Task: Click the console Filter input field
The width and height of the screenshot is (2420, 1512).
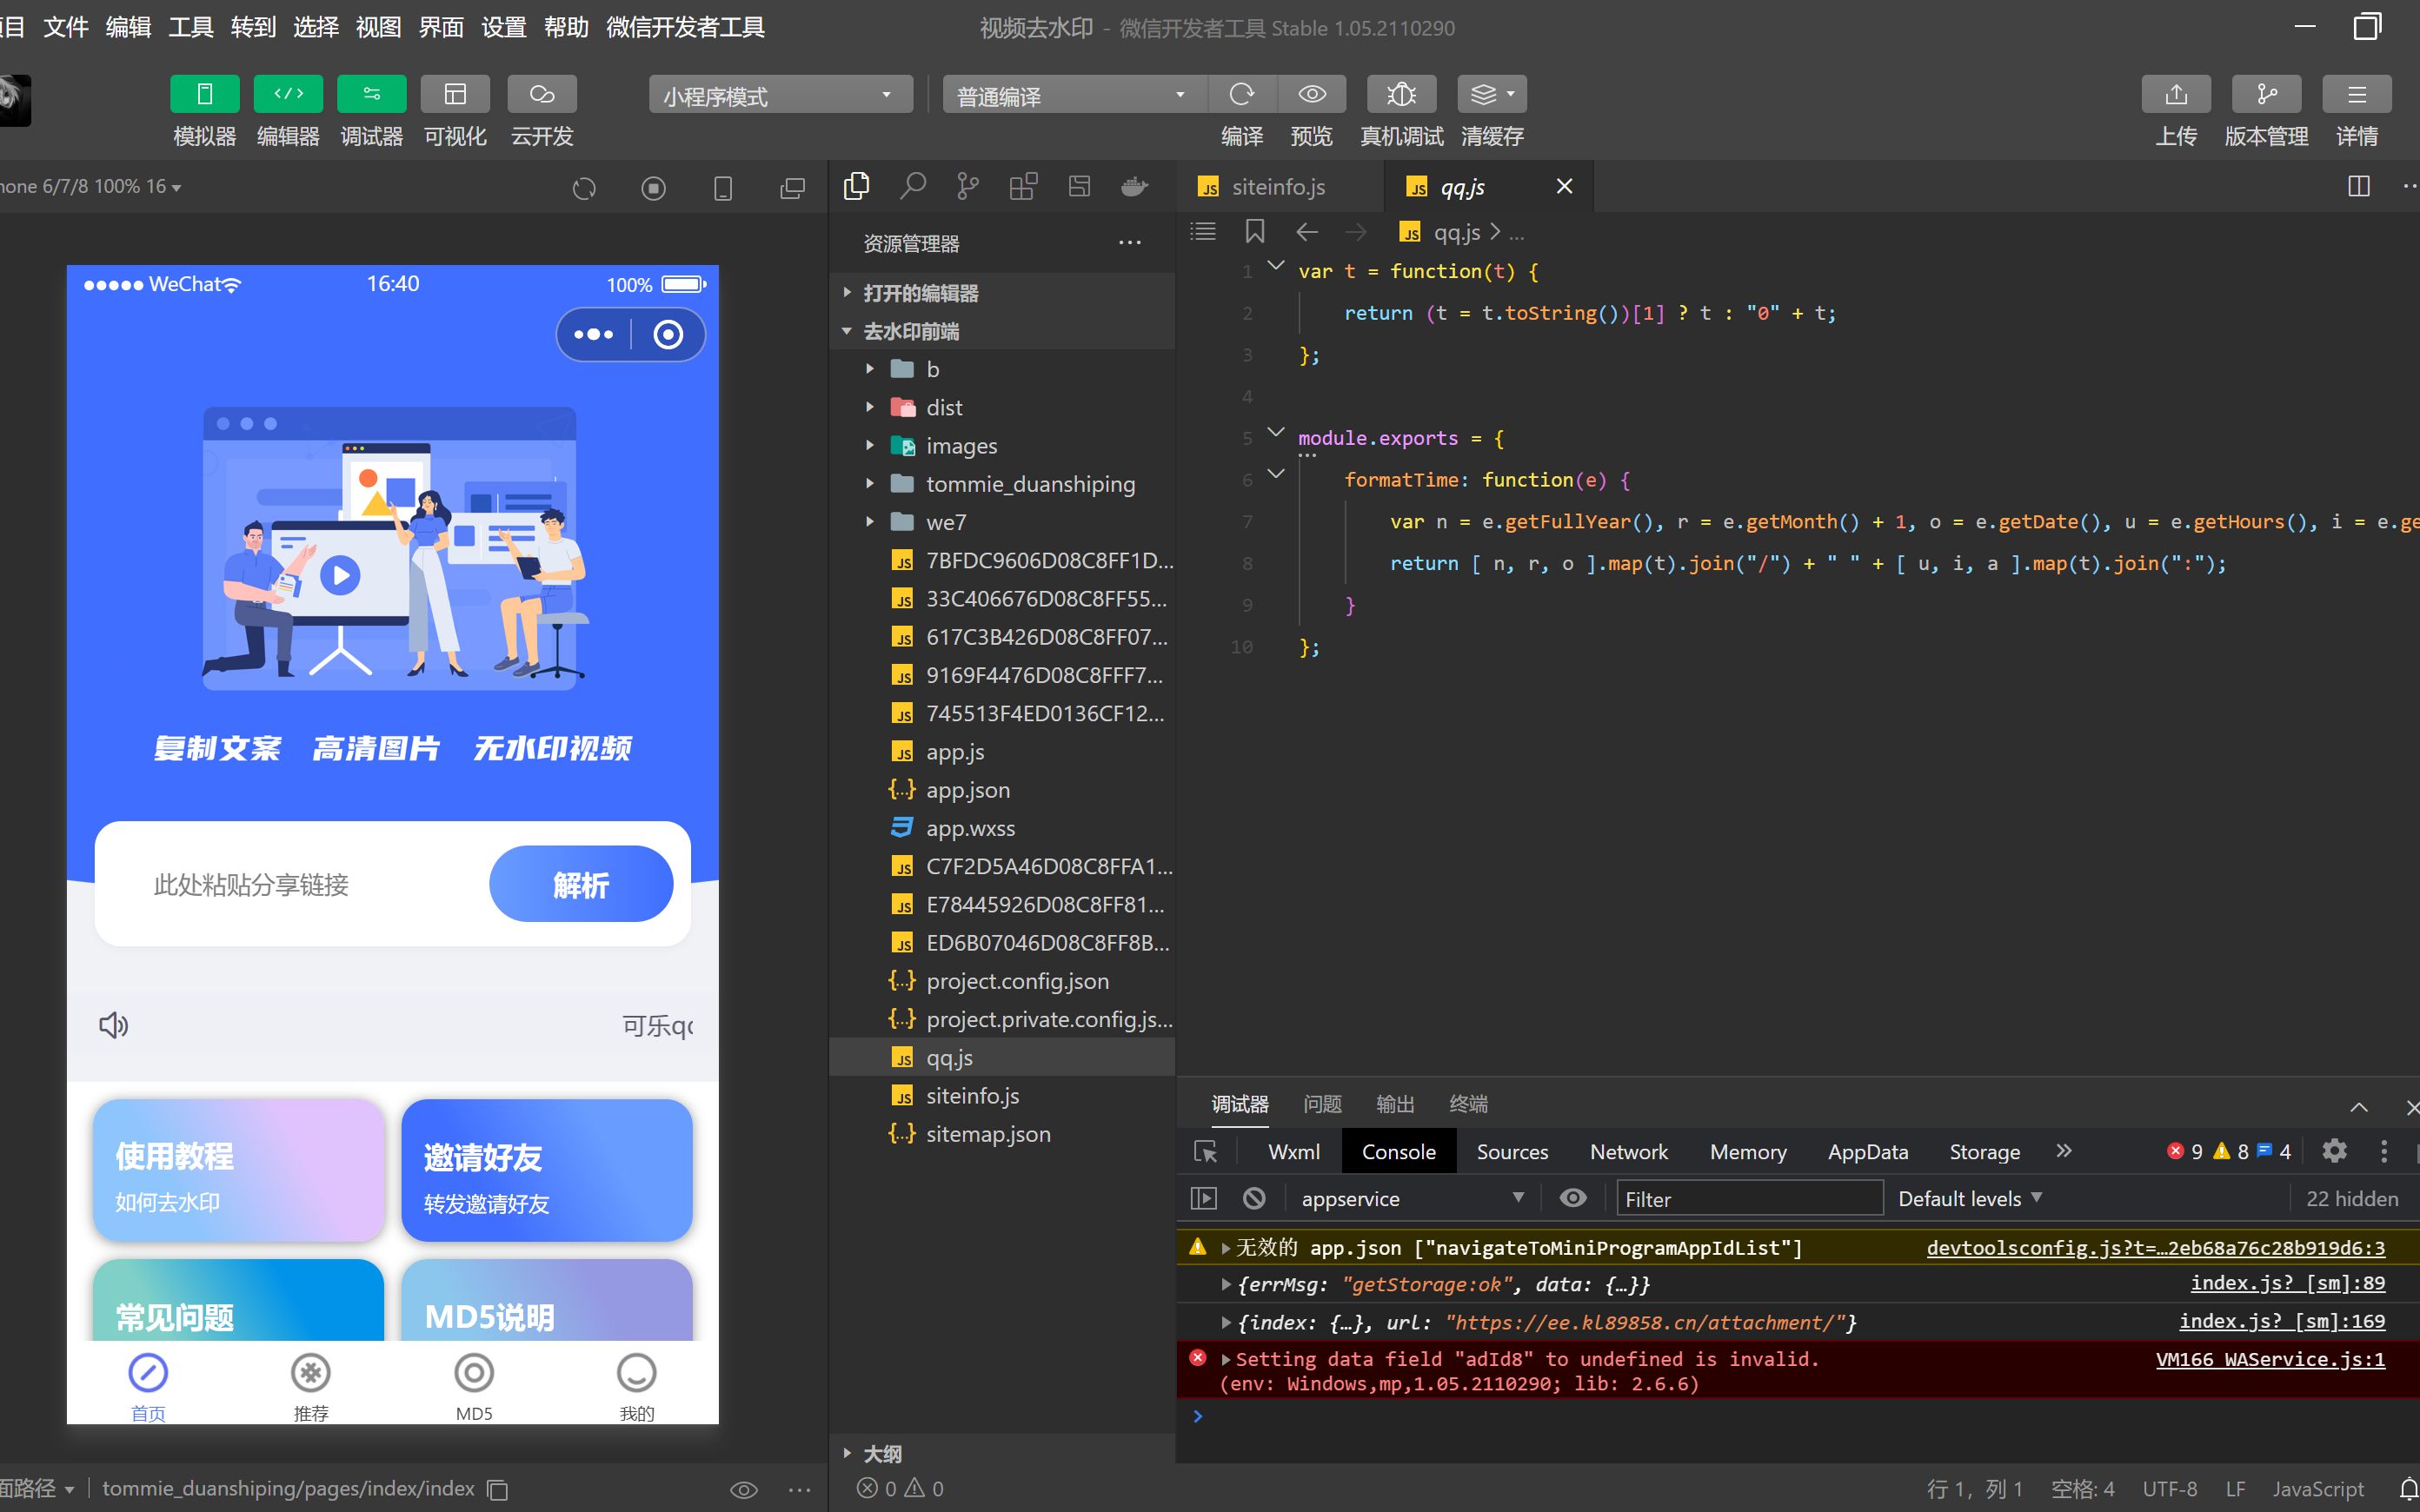Action: pos(1749,1198)
